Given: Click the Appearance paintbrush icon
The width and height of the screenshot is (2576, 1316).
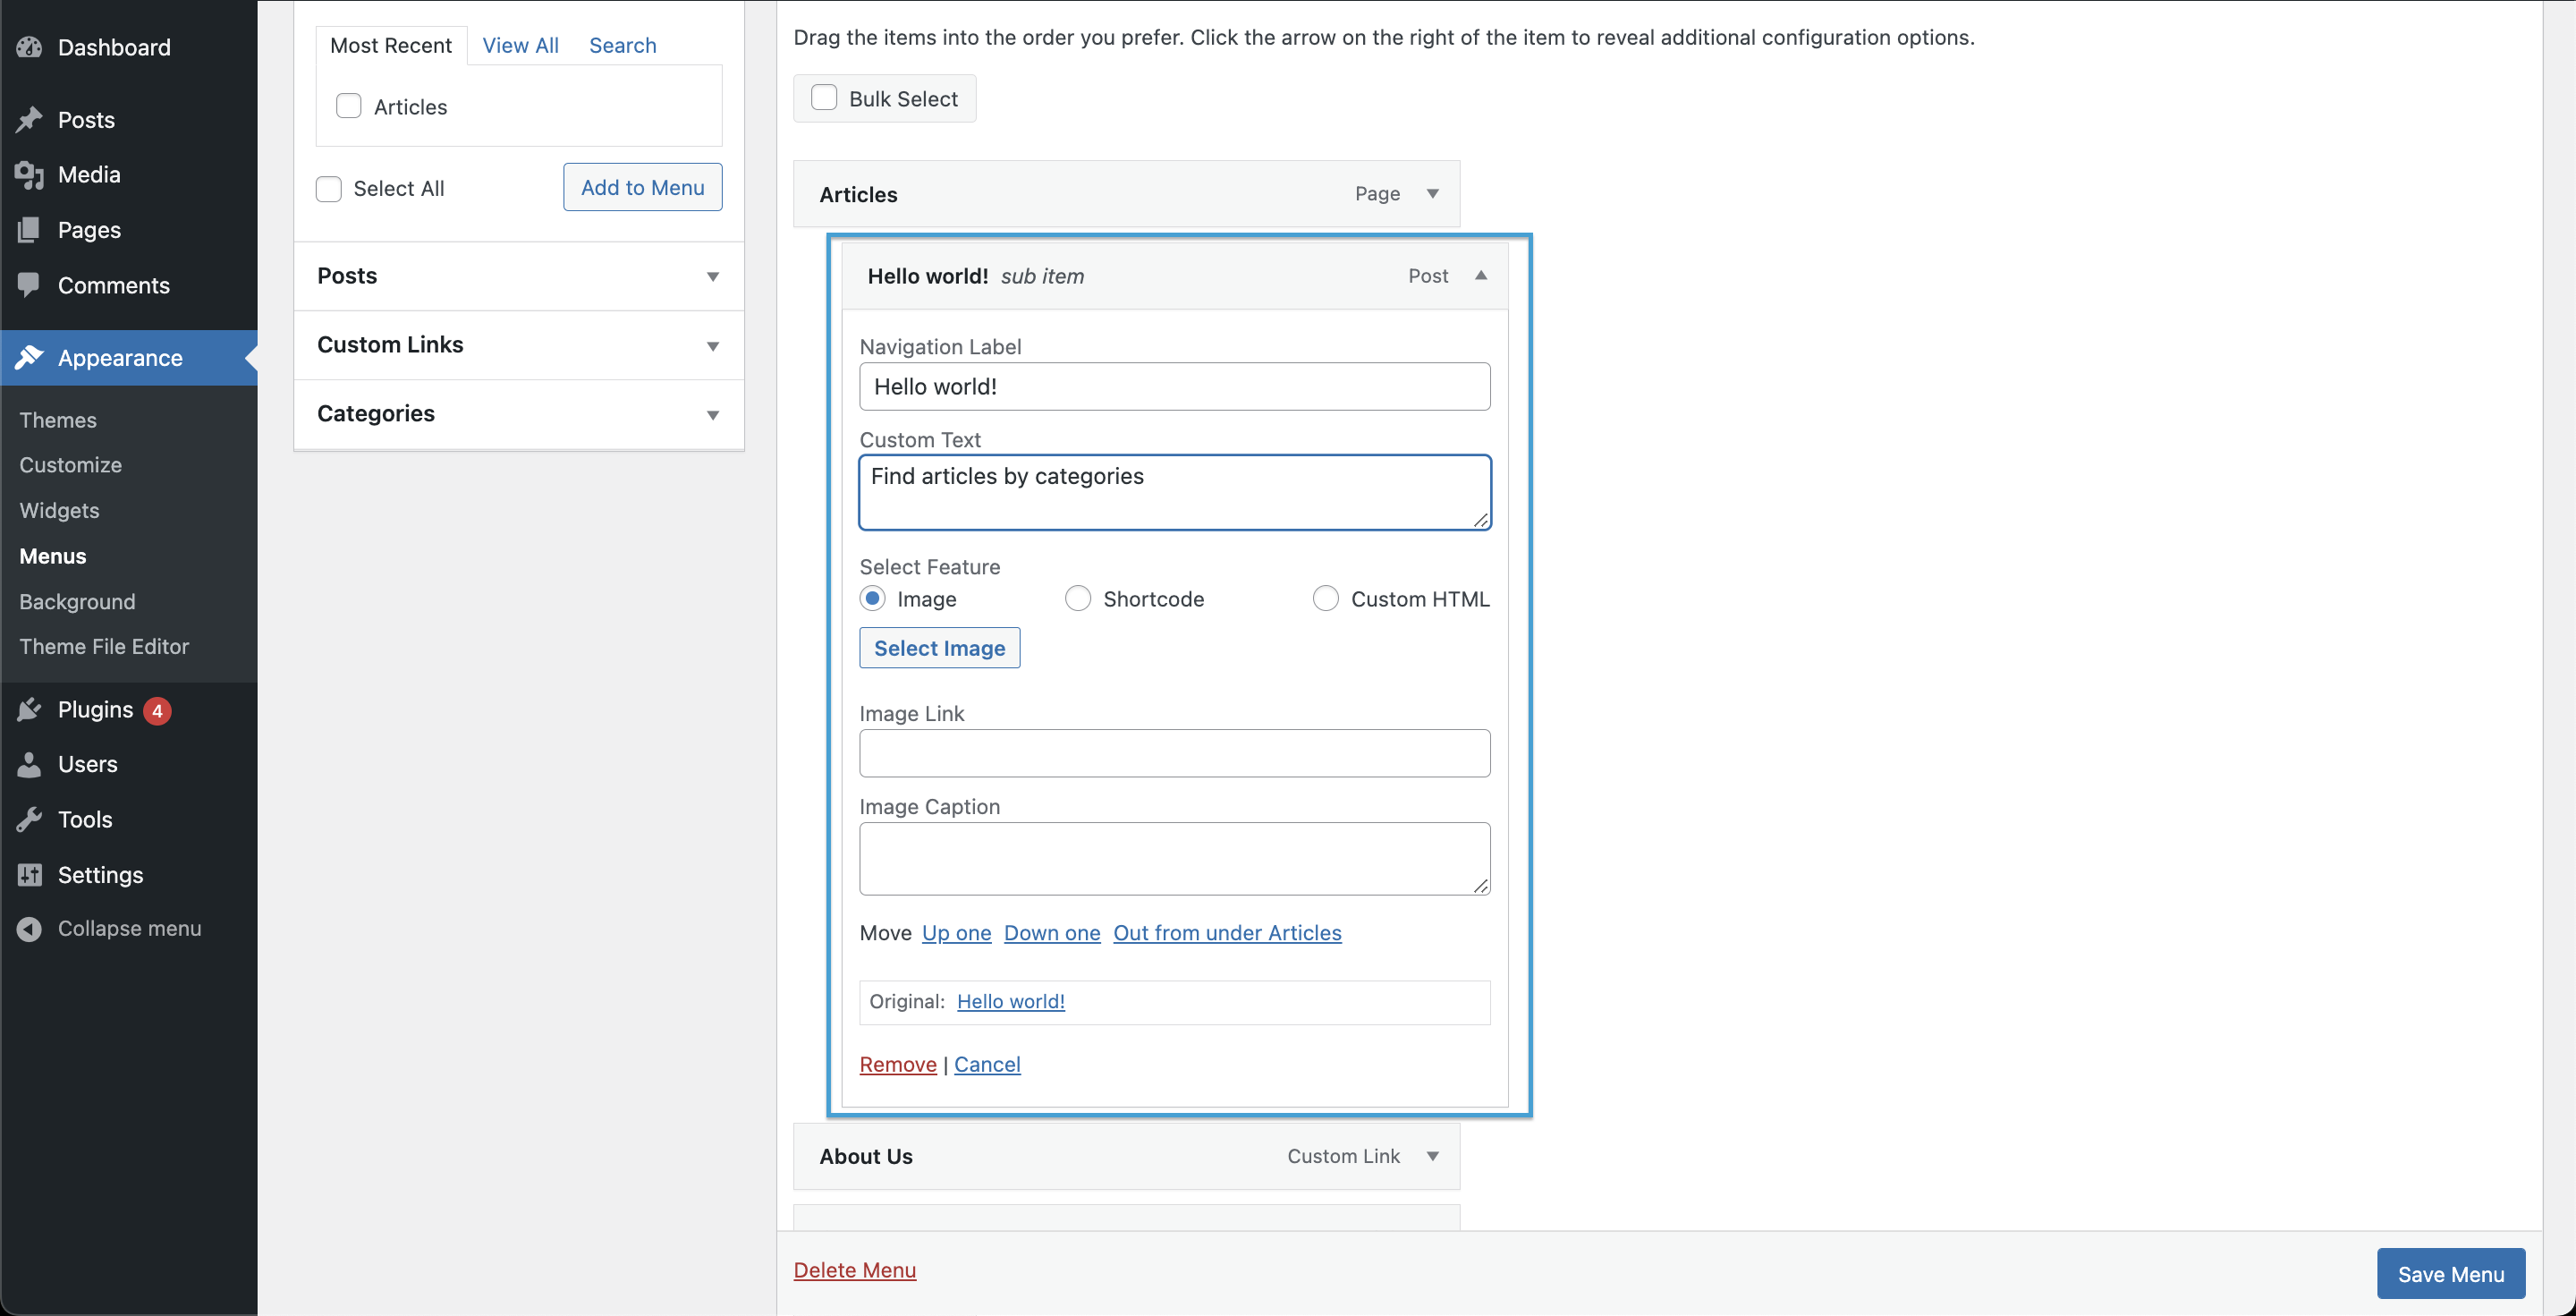Looking at the screenshot, I should click(x=29, y=358).
